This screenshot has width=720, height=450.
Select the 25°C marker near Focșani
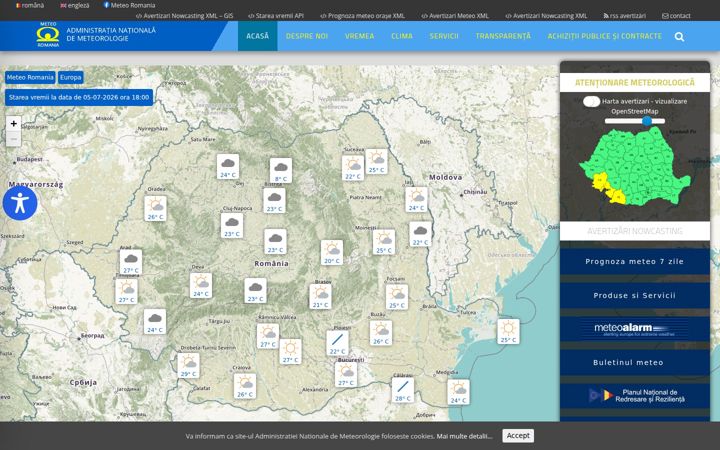[x=397, y=297]
